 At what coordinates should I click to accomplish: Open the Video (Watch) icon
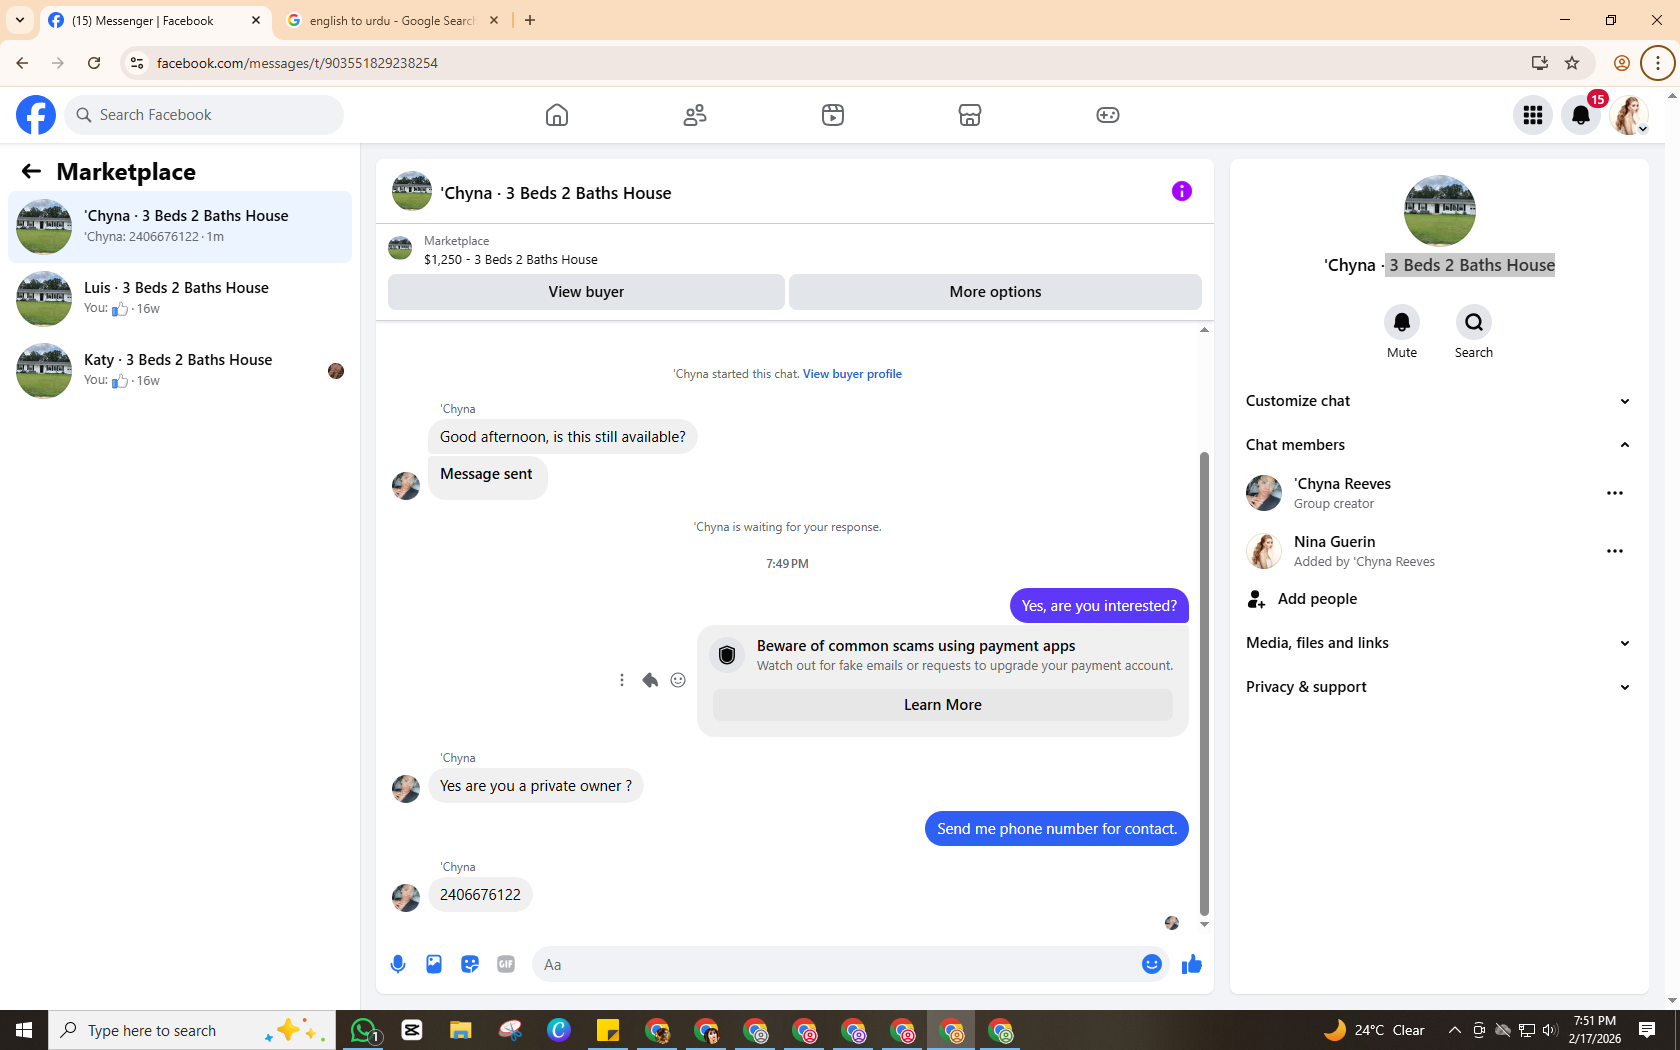coord(833,115)
